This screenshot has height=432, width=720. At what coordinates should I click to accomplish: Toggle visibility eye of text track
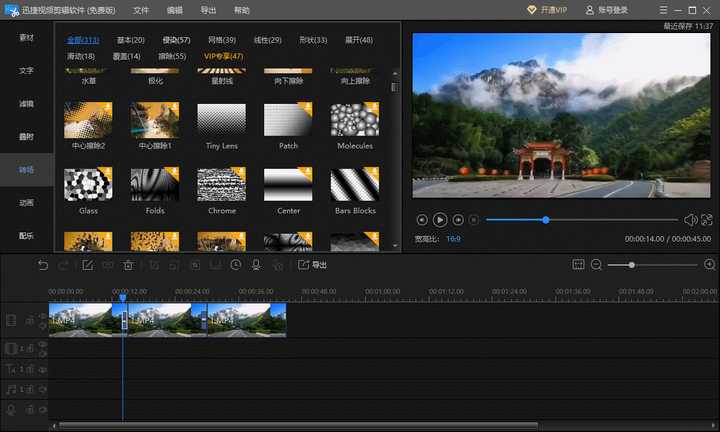[x=43, y=369]
